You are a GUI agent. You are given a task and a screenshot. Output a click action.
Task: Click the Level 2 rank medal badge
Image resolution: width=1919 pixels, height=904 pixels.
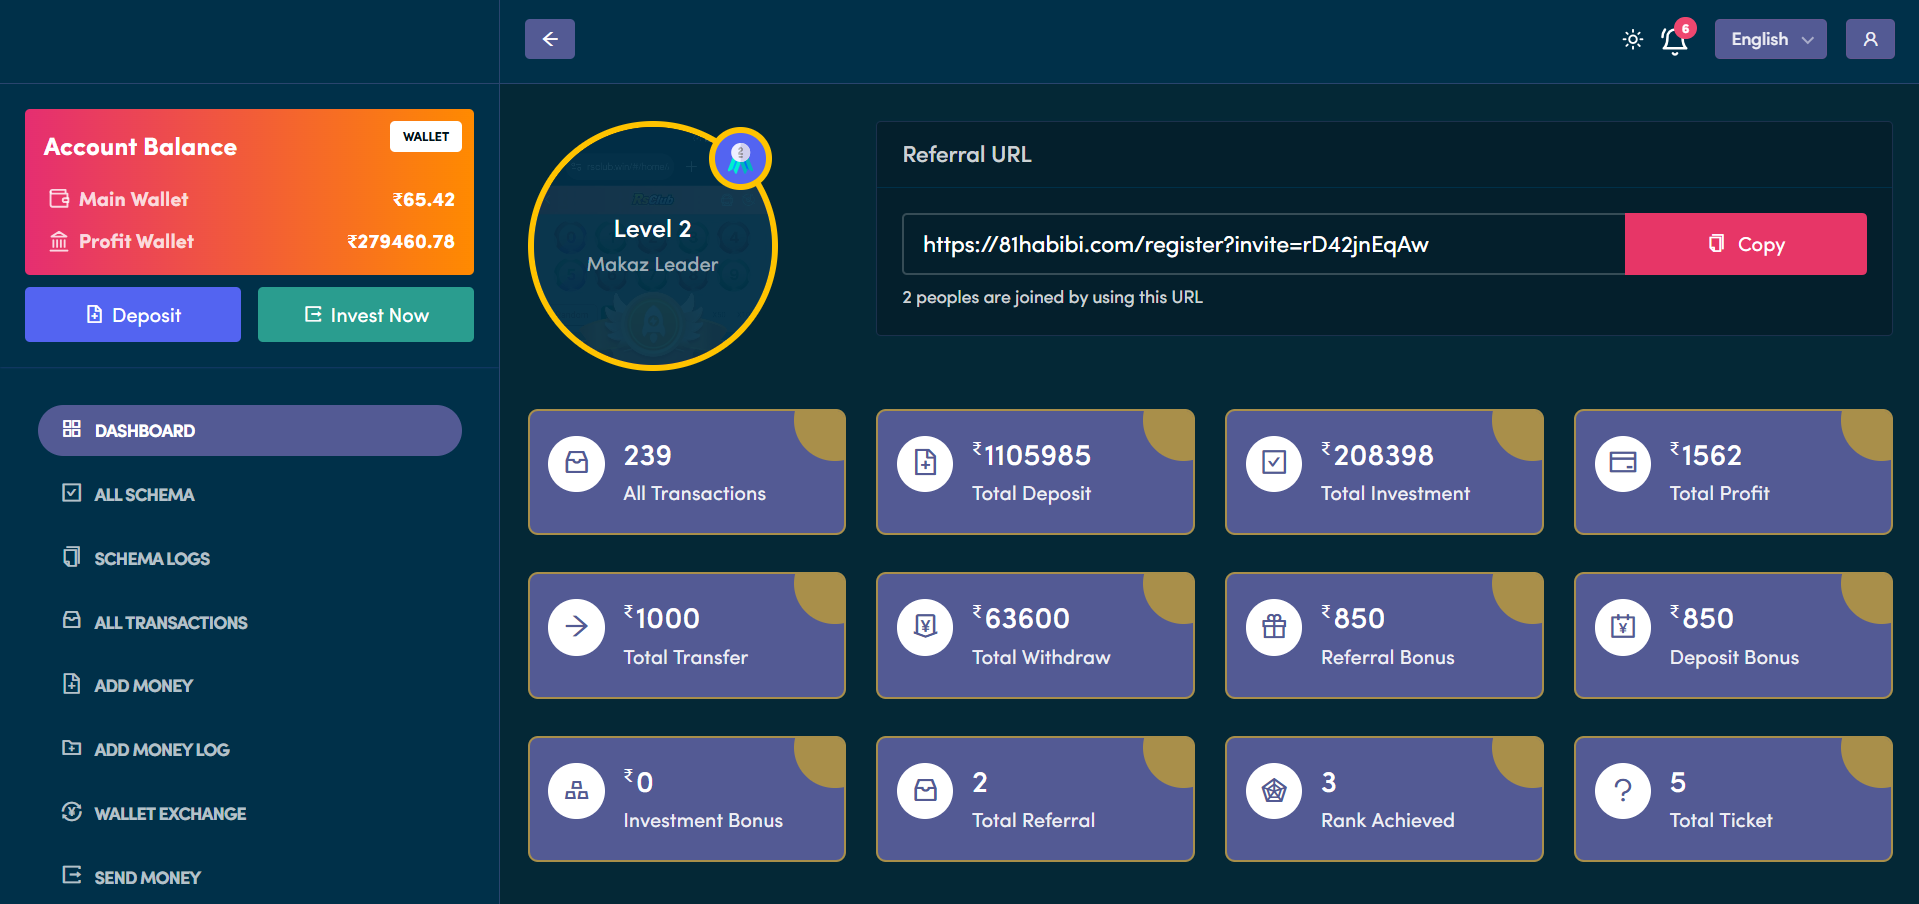pos(740,157)
